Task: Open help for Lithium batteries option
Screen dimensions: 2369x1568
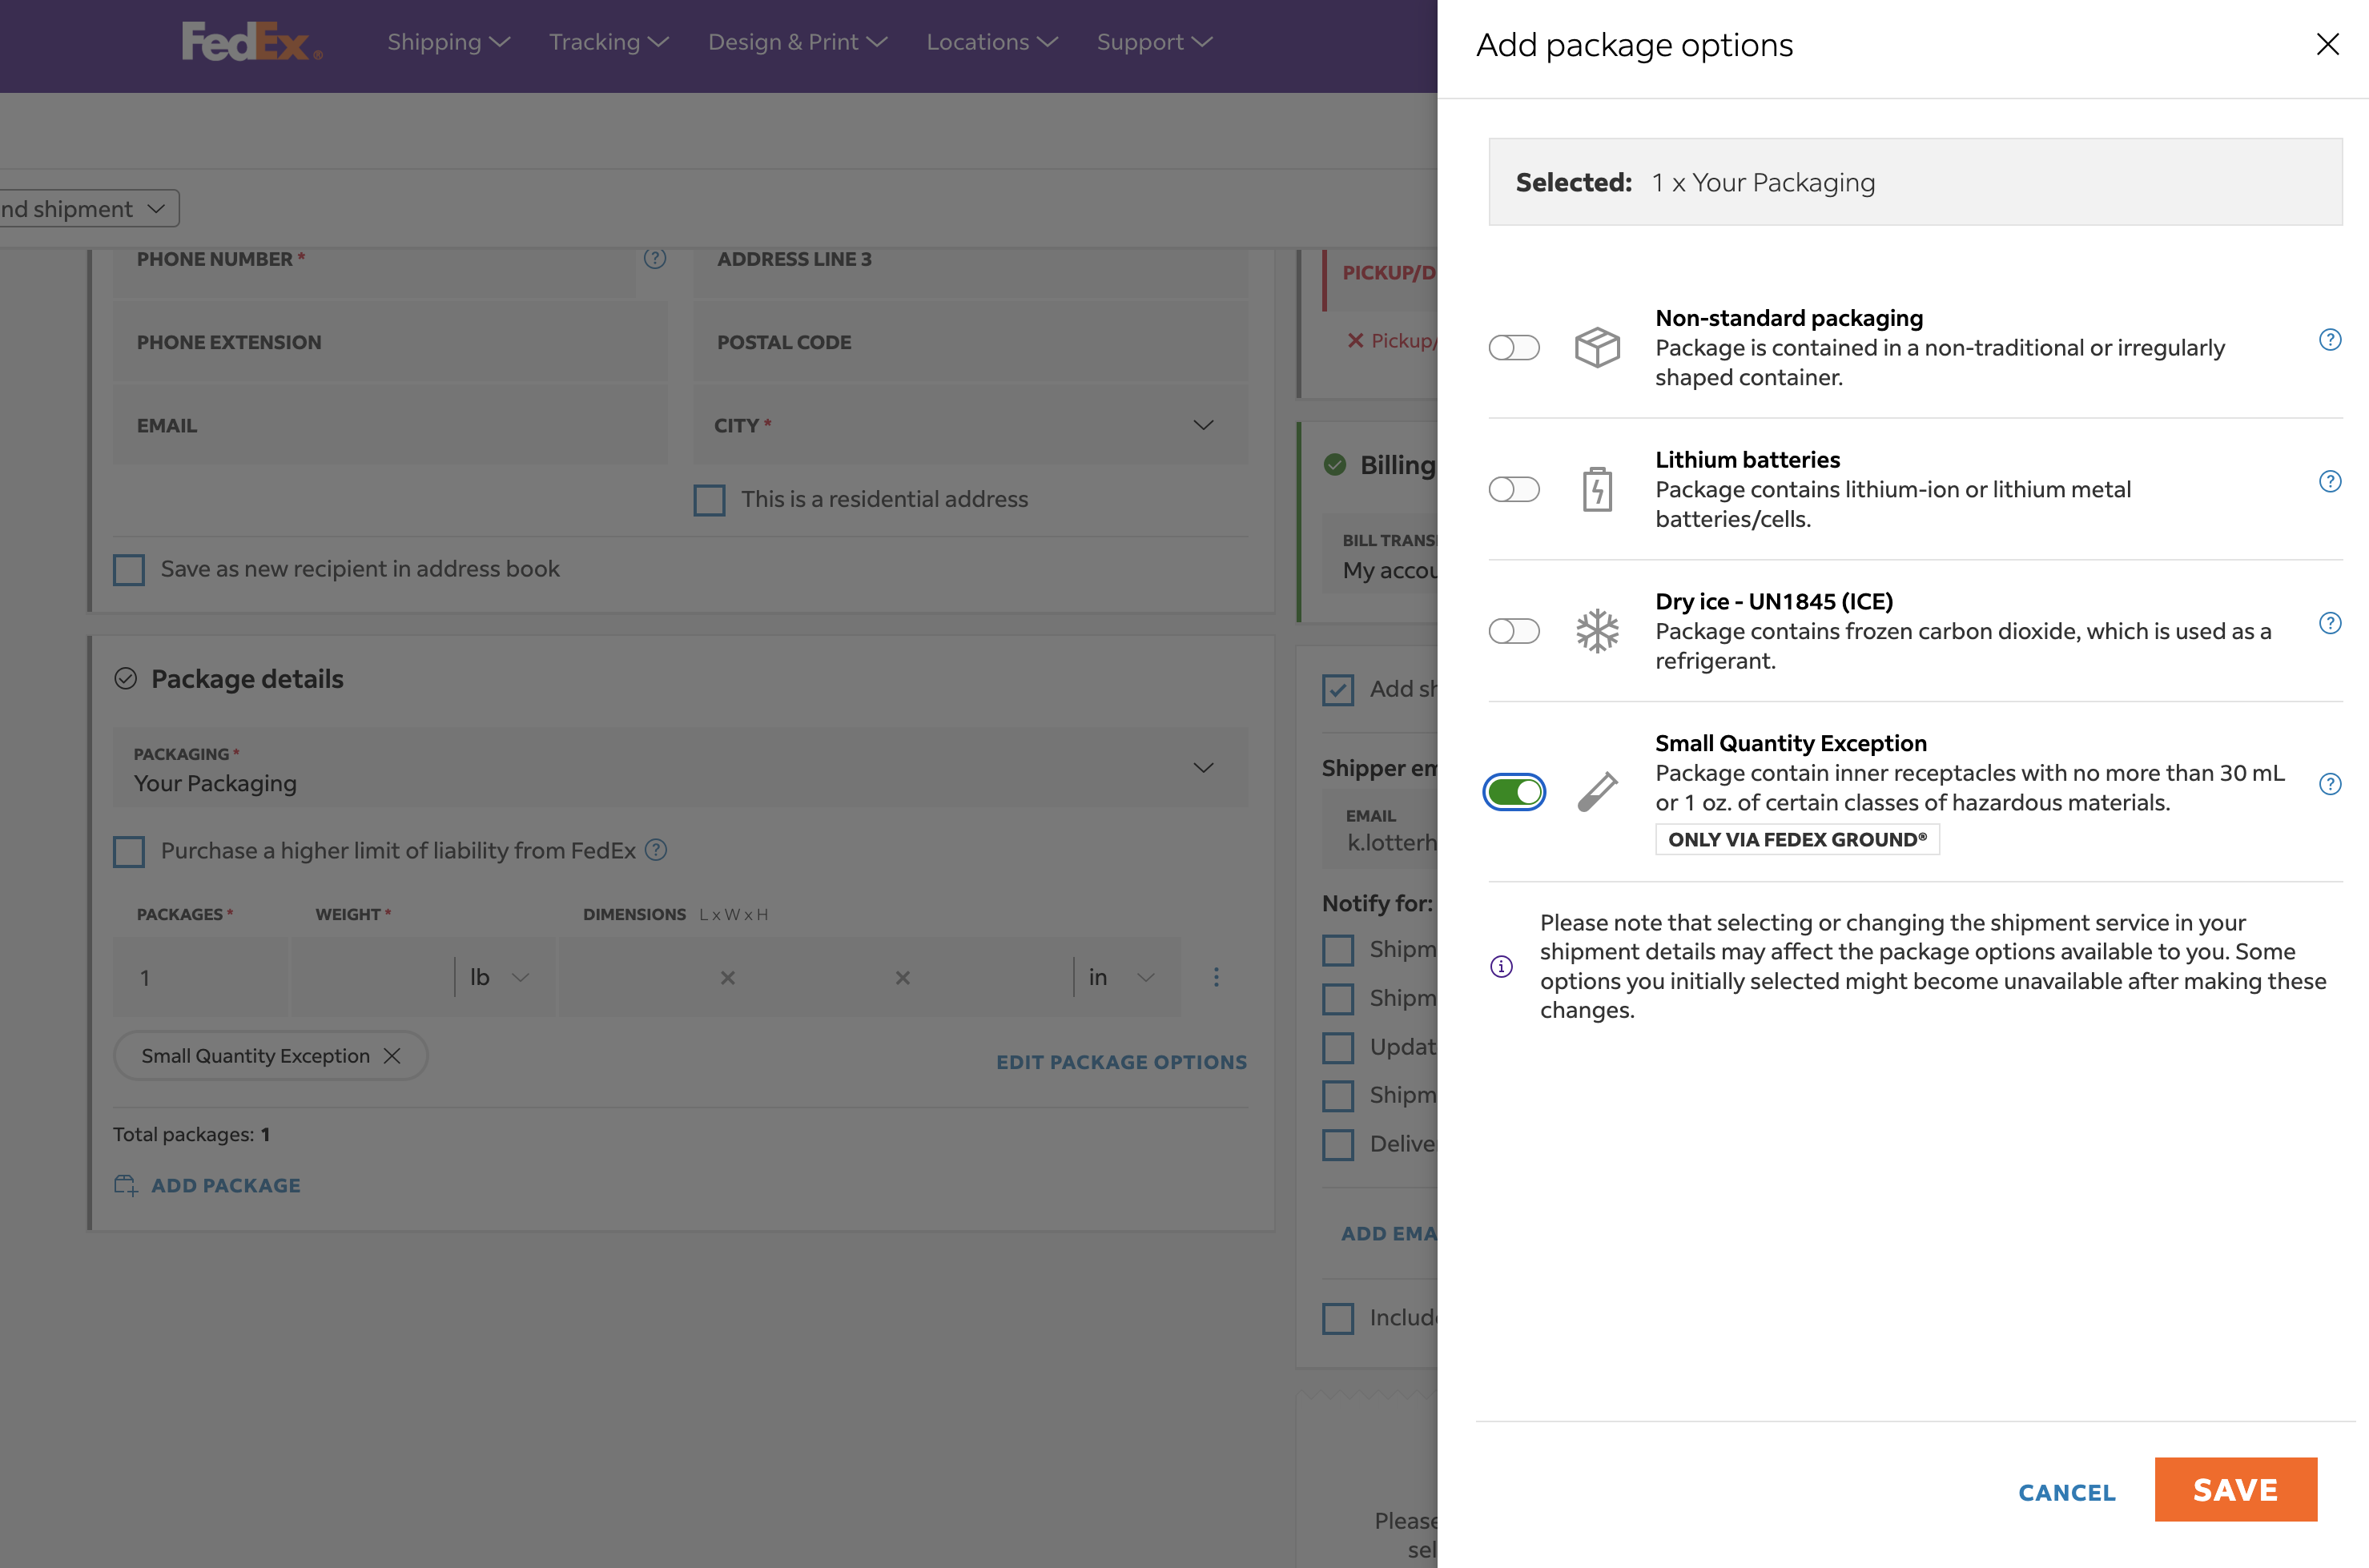Action: tap(2330, 482)
